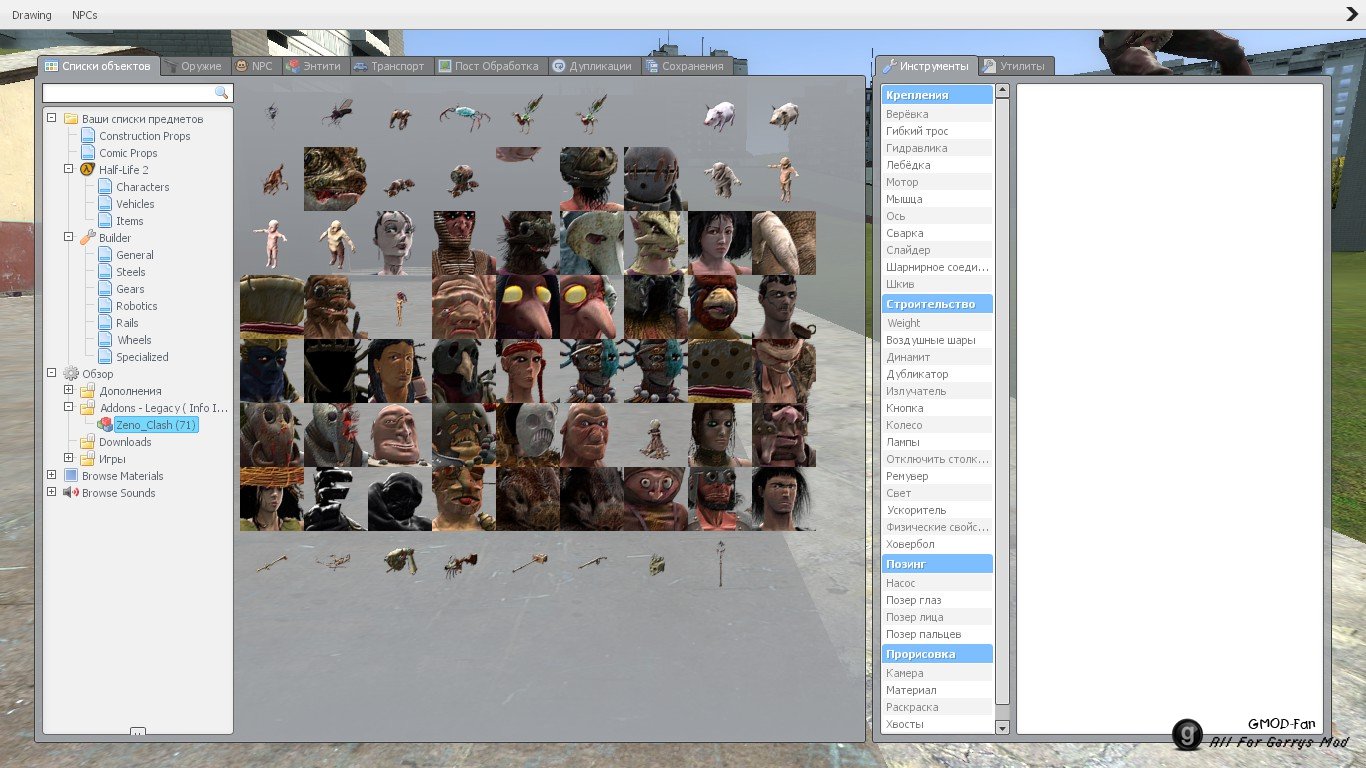
Task: Select the Ремувер tool
Action: pos(937,476)
